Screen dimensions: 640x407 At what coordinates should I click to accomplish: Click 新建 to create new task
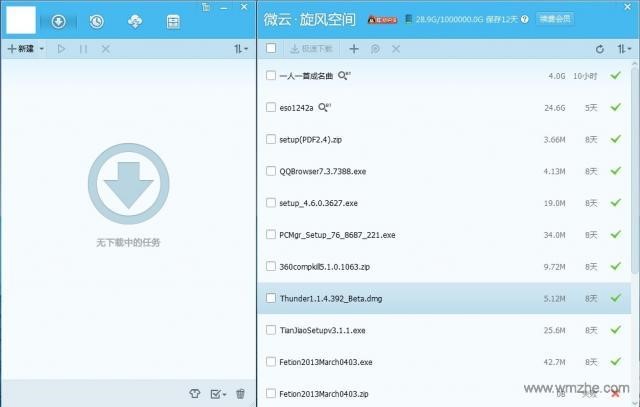[x=21, y=49]
